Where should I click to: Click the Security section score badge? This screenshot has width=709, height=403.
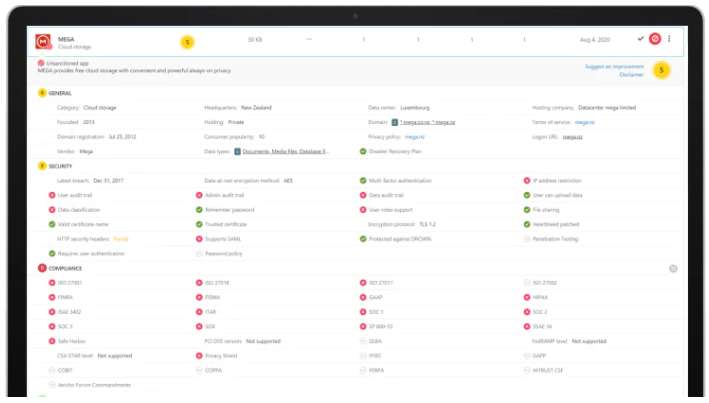pos(42,166)
